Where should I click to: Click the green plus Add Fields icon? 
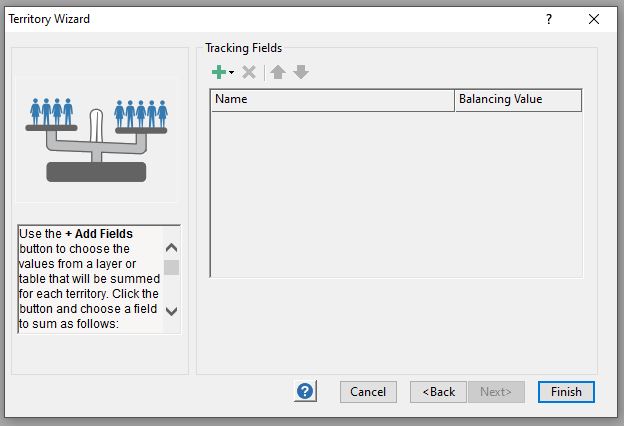(218, 72)
